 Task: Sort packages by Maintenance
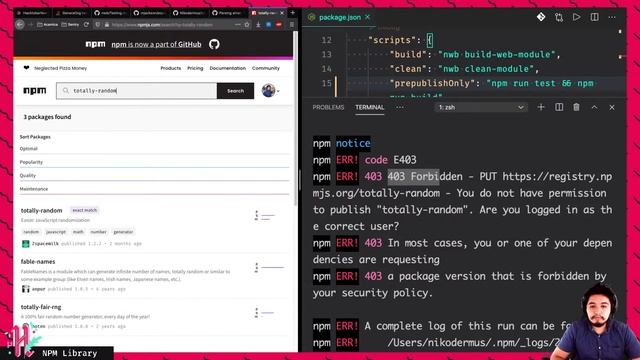coord(34,189)
